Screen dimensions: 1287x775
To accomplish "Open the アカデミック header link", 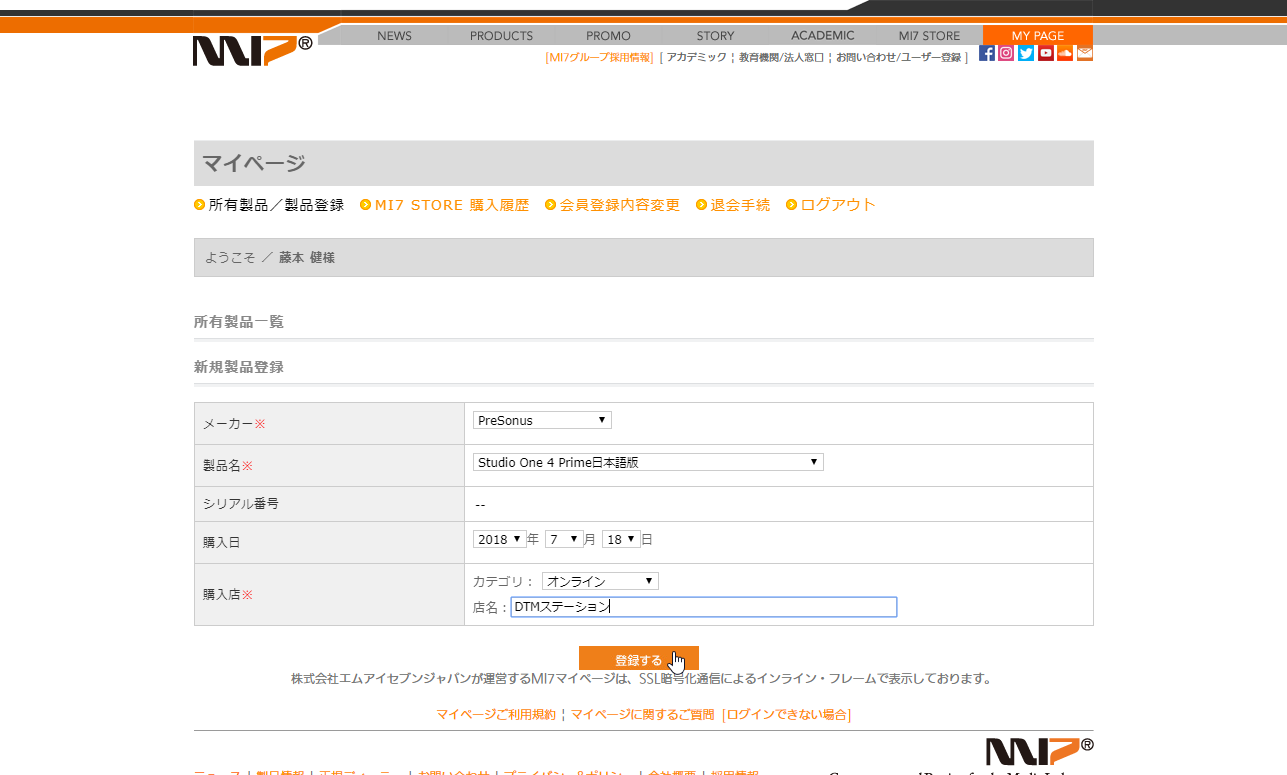I will pyautogui.click(x=696, y=58).
